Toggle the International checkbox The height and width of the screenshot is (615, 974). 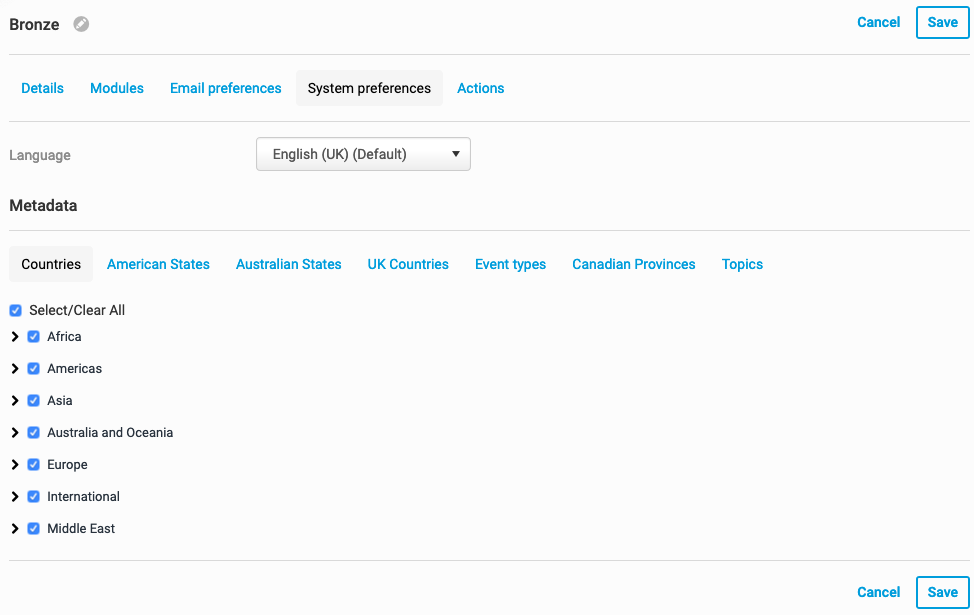click(x=34, y=497)
